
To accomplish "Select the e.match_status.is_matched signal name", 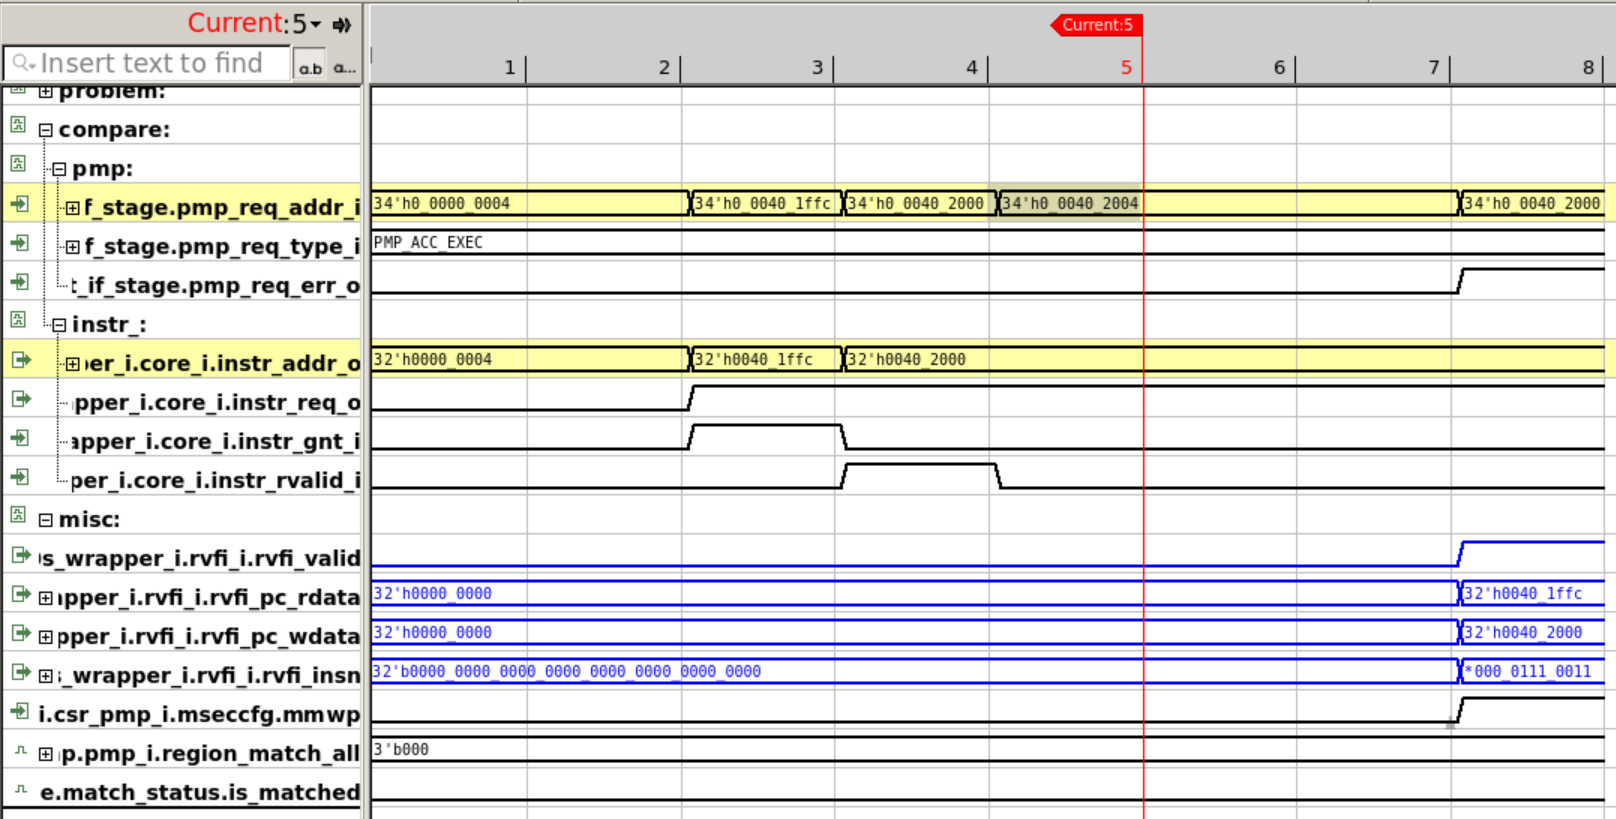I will click(x=200, y=793).
